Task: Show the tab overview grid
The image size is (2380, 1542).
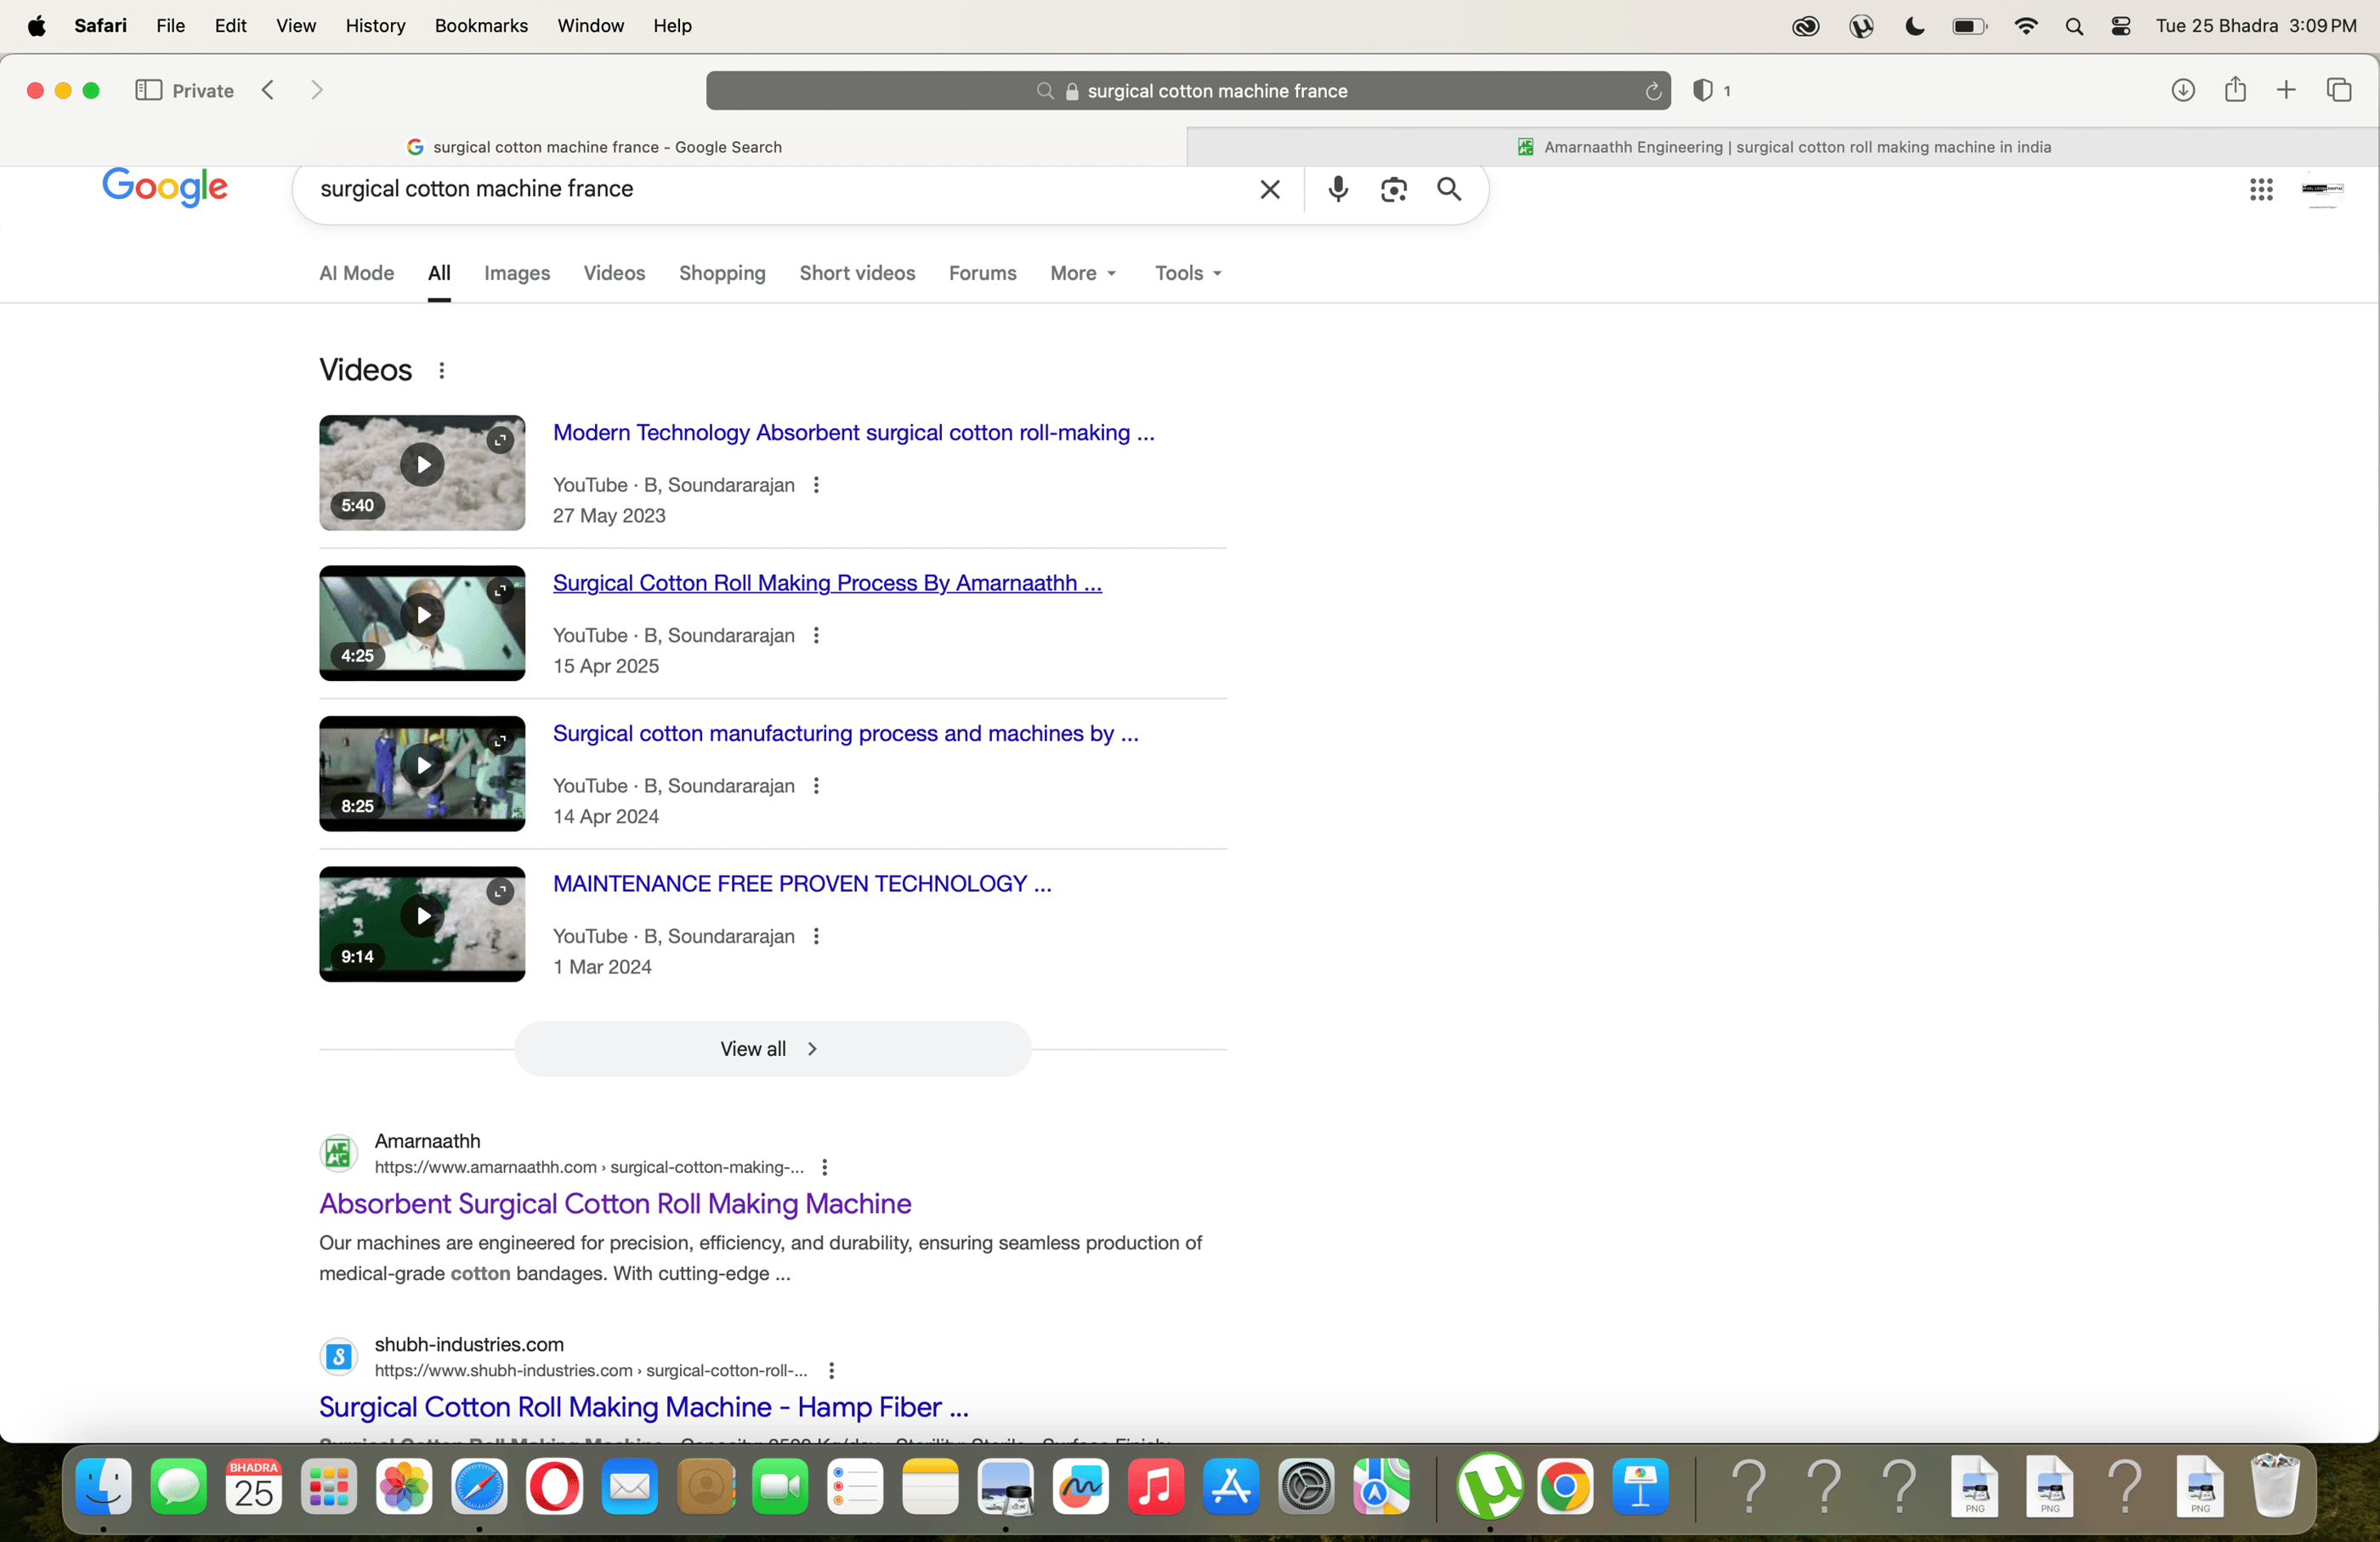Action: point(2340,90)
